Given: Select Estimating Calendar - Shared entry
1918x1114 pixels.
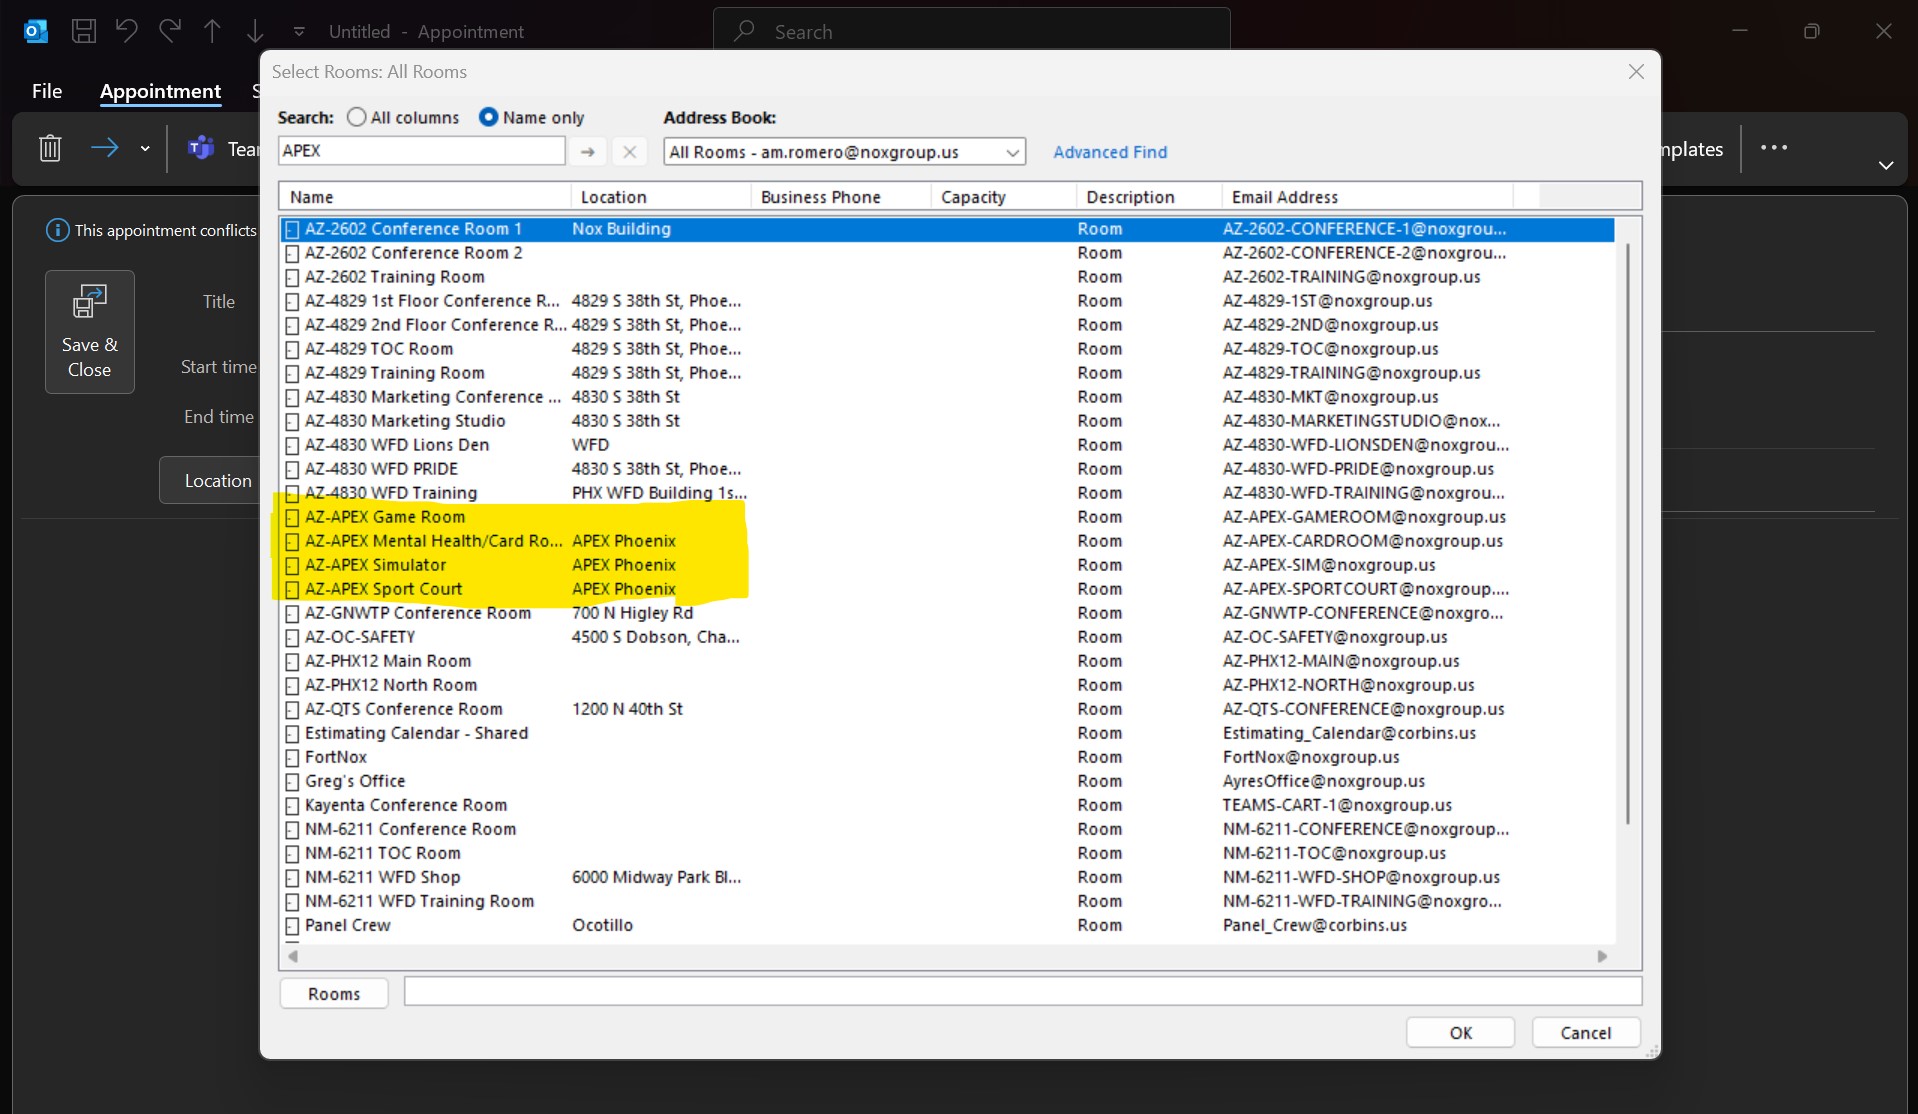Looking at the screenshot, I should (x=947, y=733).
